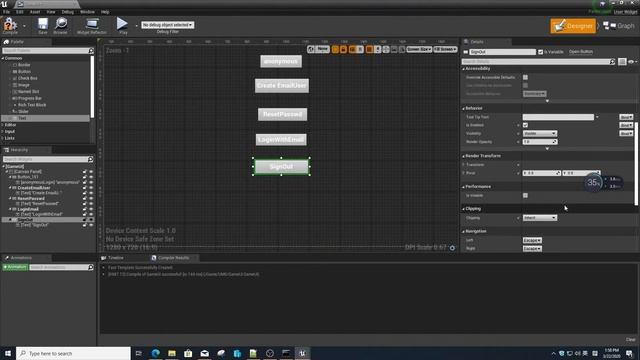Image resolution: width=640 pixels, height=360 pixels.
Task: Open the Widget Reflector tool
Action: pos(92,26)
